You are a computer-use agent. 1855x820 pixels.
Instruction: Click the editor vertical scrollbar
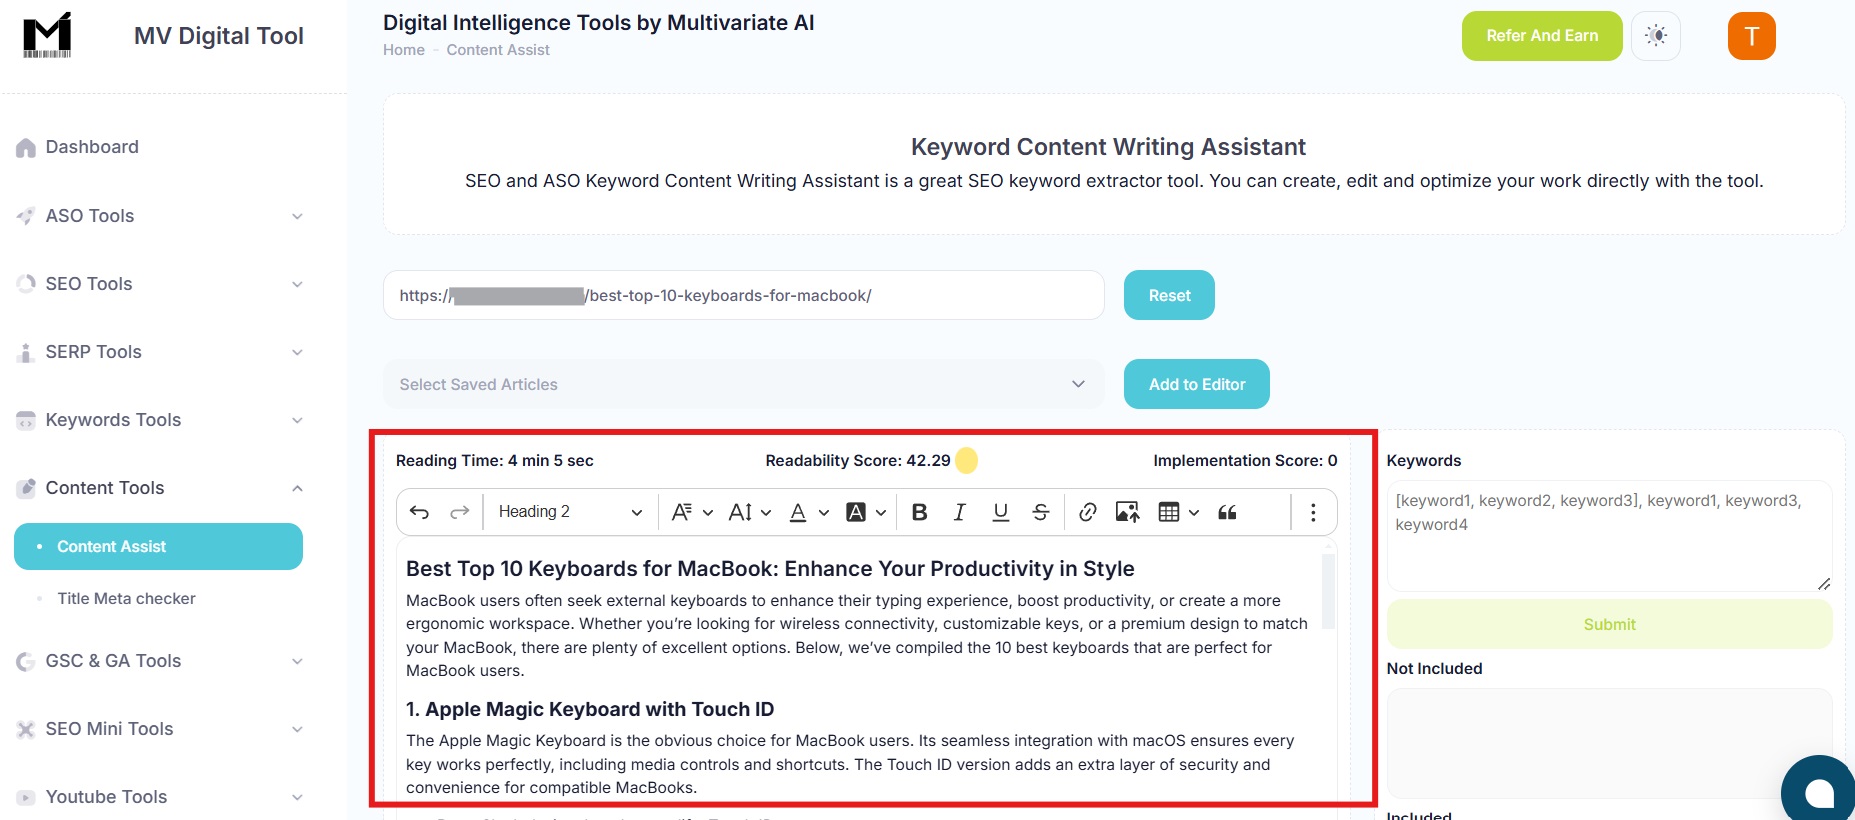point(1328,590)
